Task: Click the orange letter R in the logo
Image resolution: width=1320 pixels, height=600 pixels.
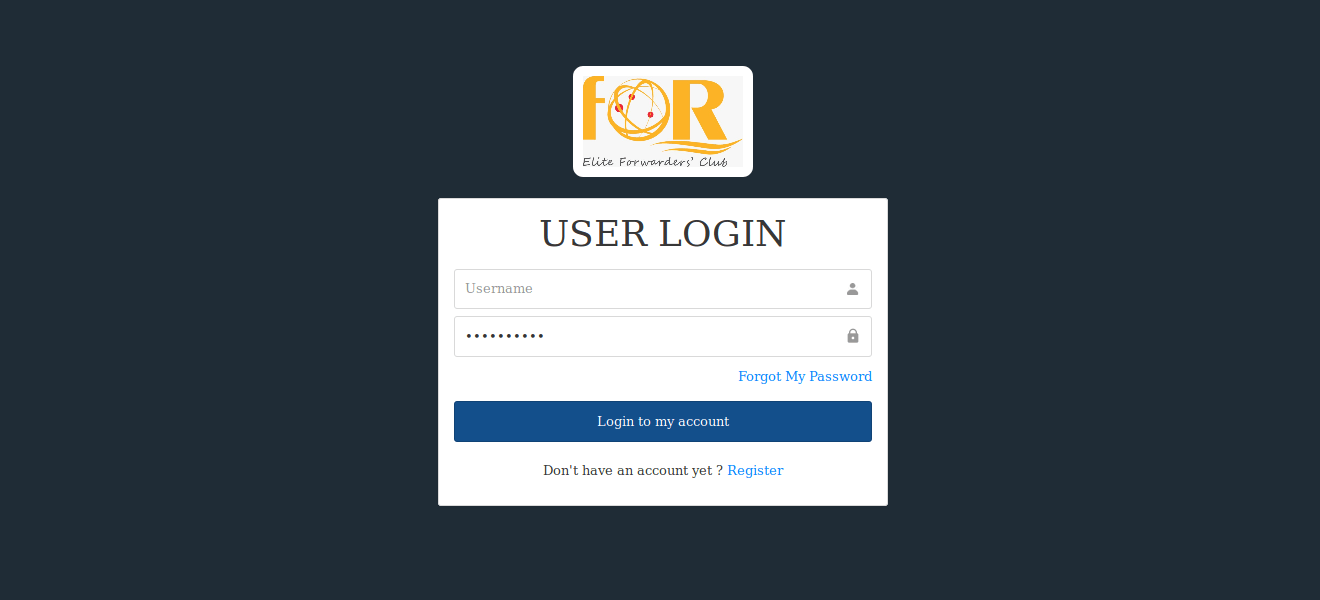Action: point(702,109)
